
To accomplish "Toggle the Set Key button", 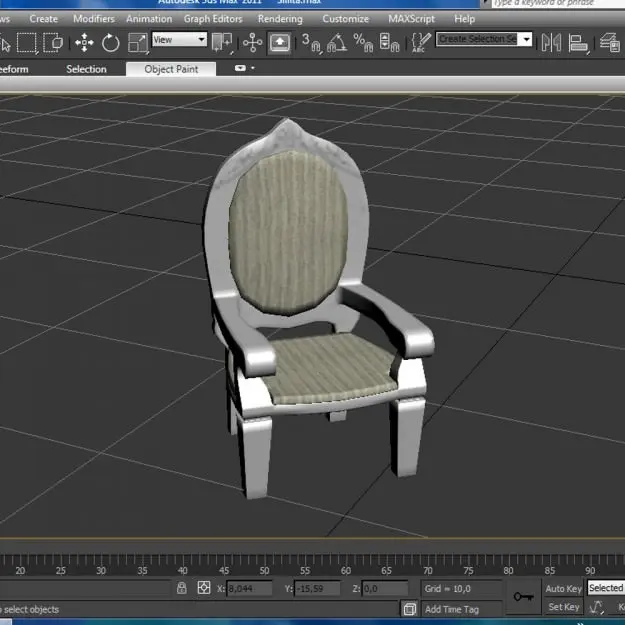I will (x=563, y=607).
